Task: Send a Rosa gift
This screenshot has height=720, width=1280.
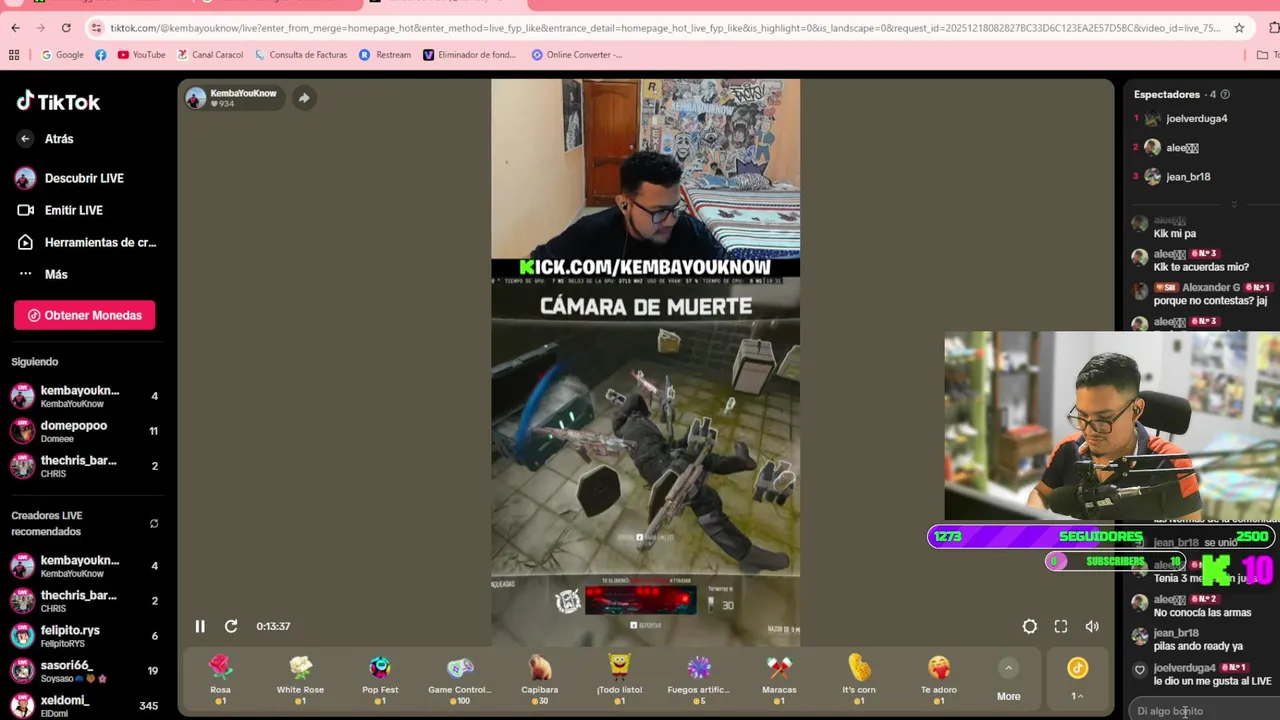Action: pyautogui.click(x=220, y=680)
